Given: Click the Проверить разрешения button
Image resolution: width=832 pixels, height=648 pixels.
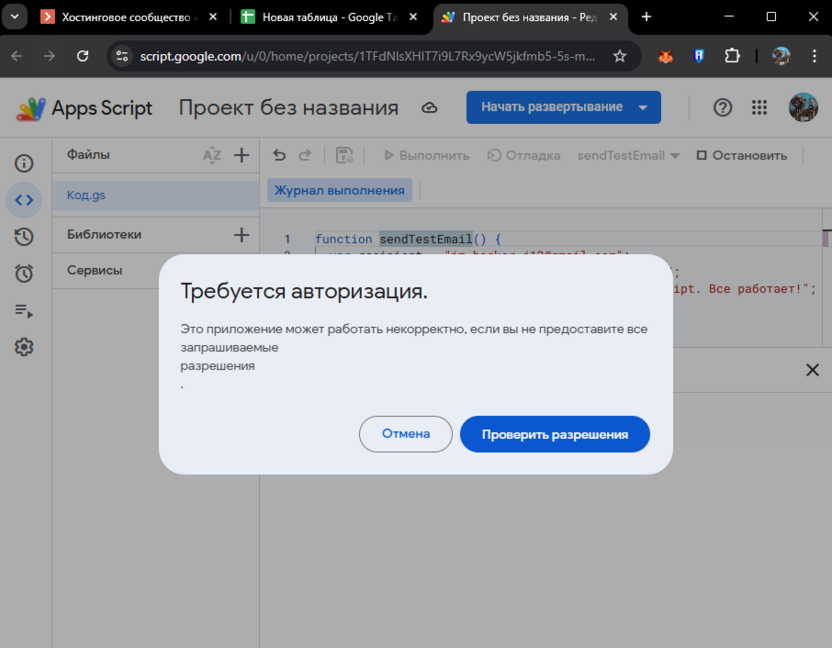Looking at the screenshot, I should [554, 434].
